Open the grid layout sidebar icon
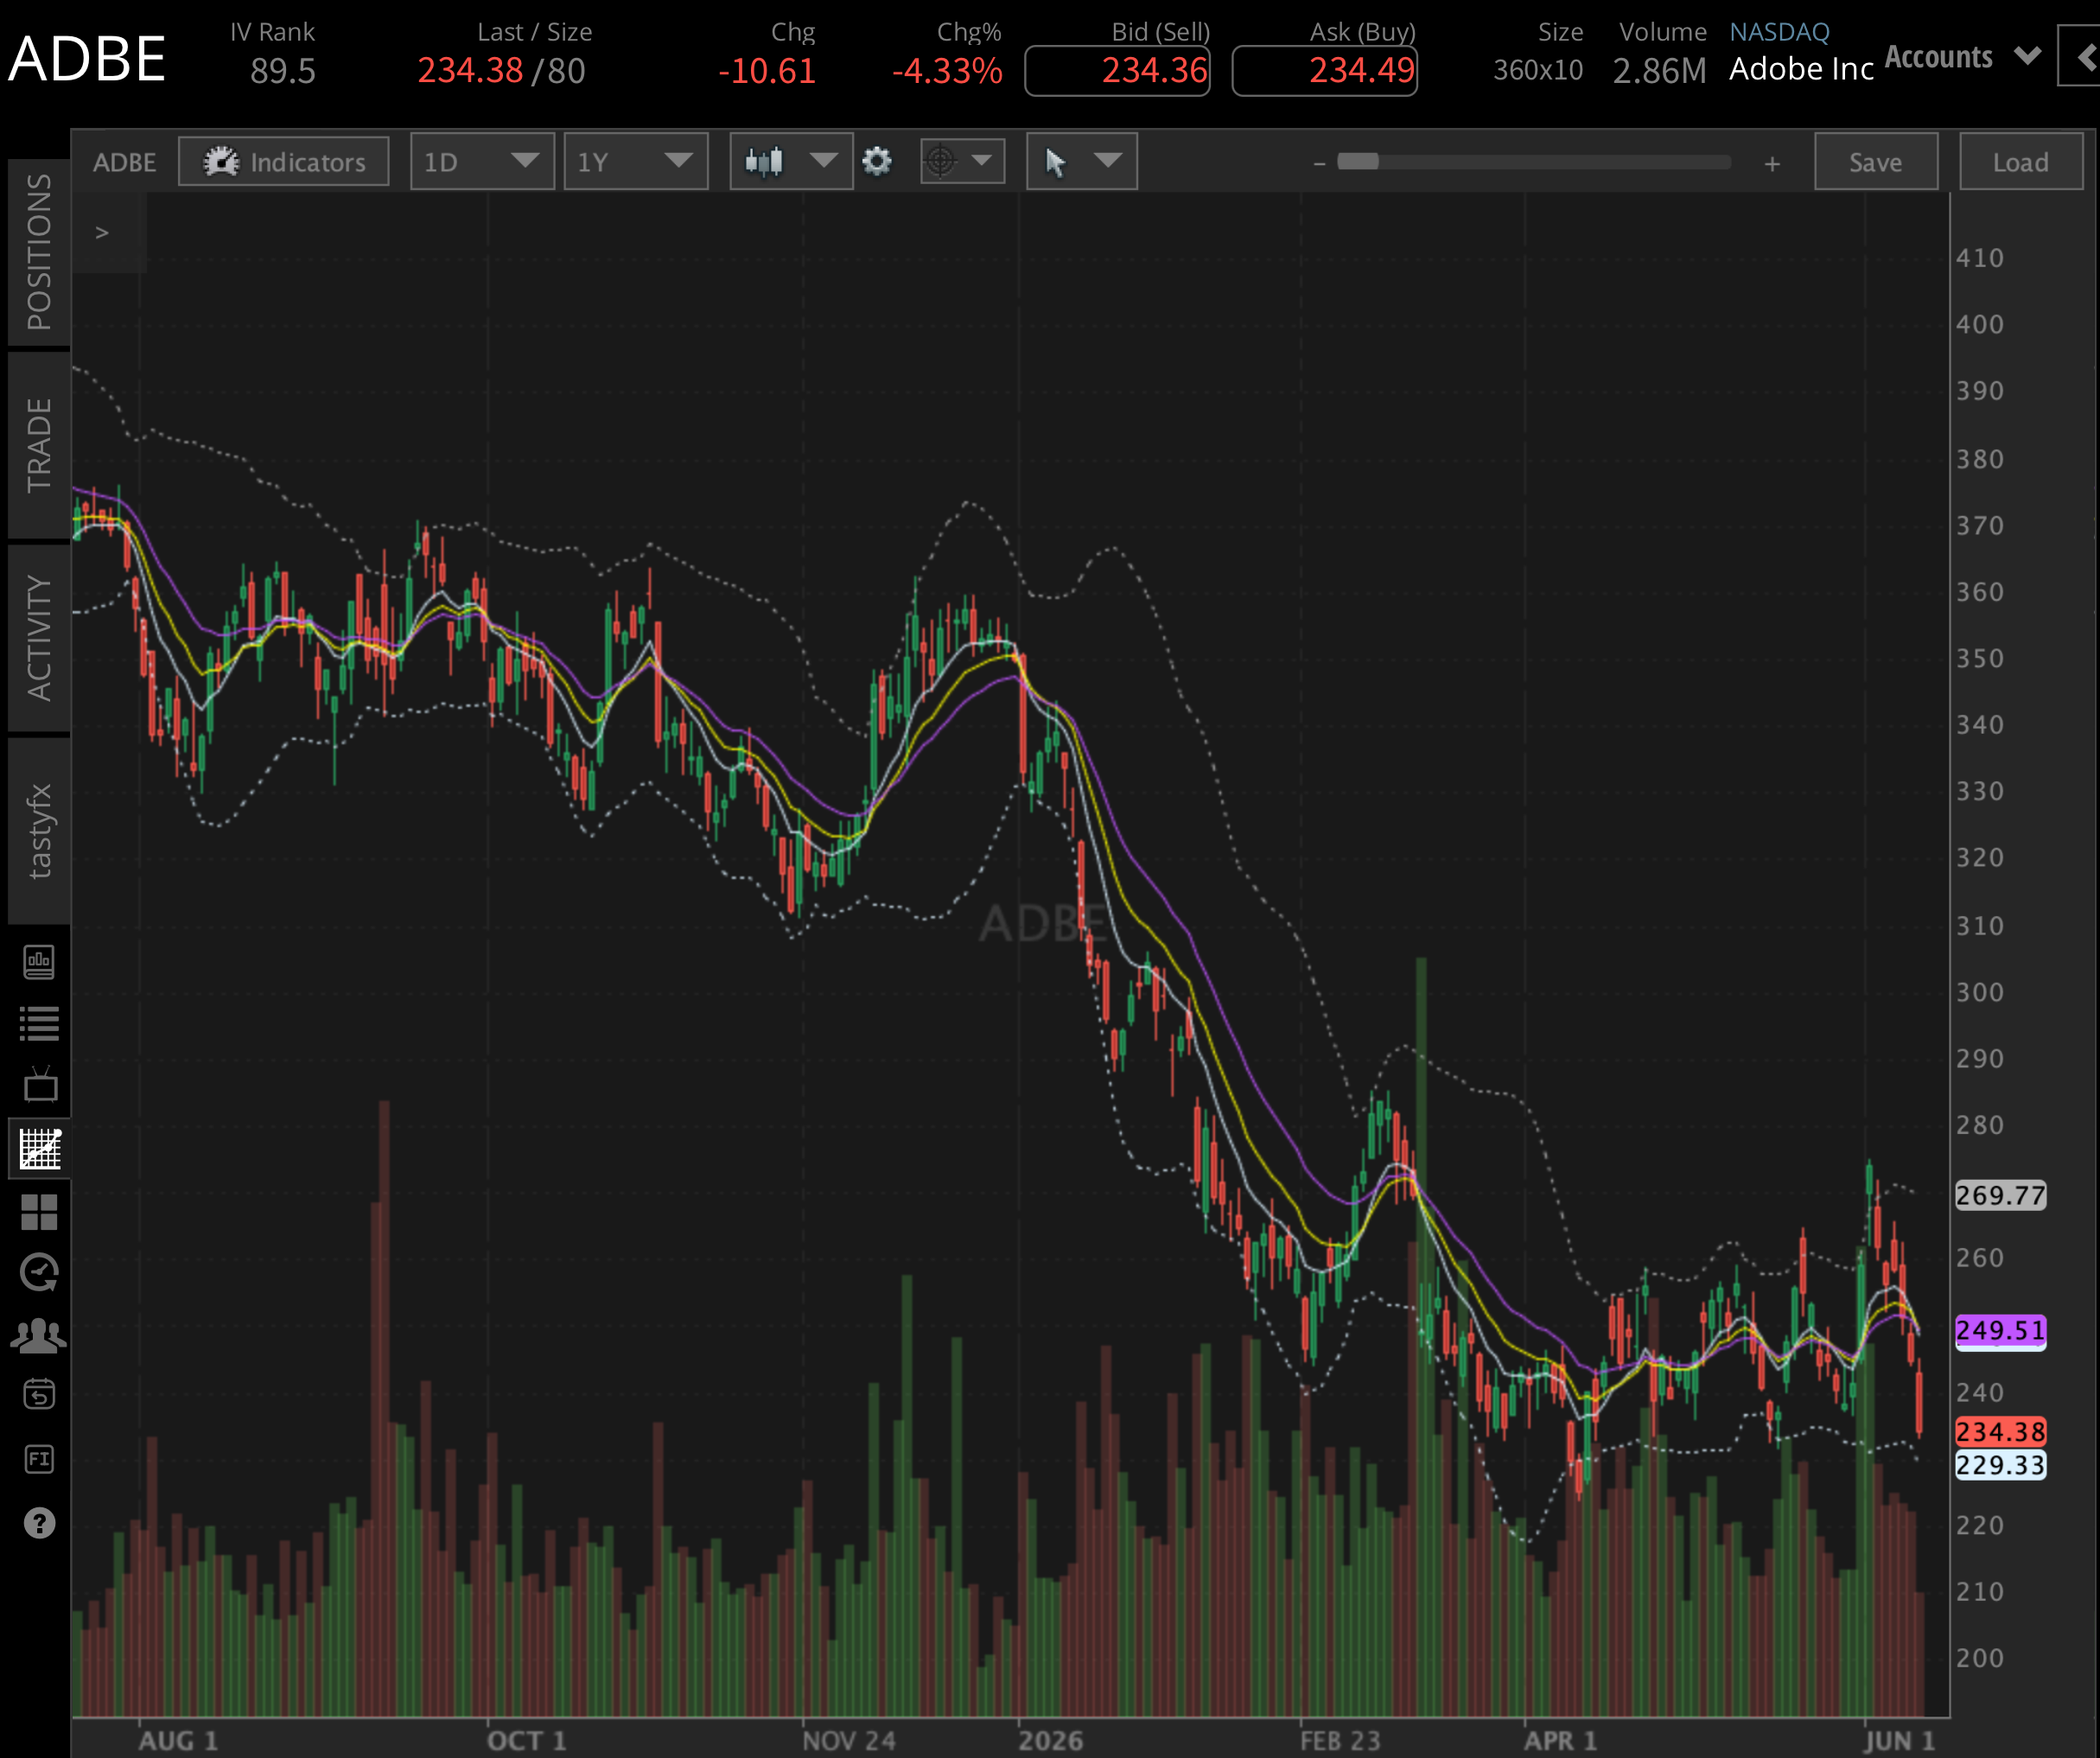Image resolution: width=2100 pixels, height=1758 pixels. point(39,1212)
